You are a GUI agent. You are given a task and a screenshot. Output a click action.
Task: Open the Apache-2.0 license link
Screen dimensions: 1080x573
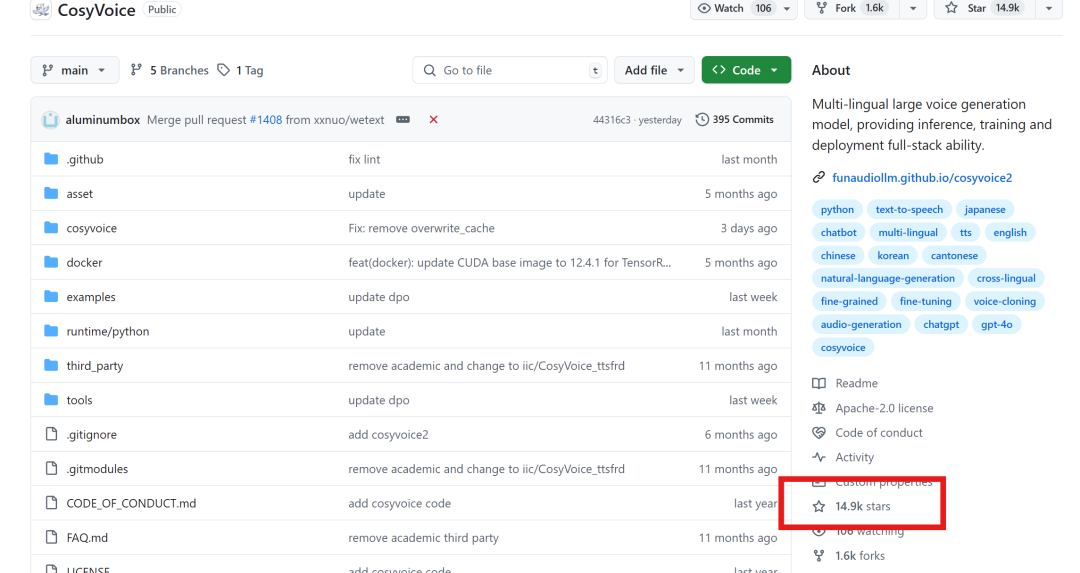(x=884, y=408)
